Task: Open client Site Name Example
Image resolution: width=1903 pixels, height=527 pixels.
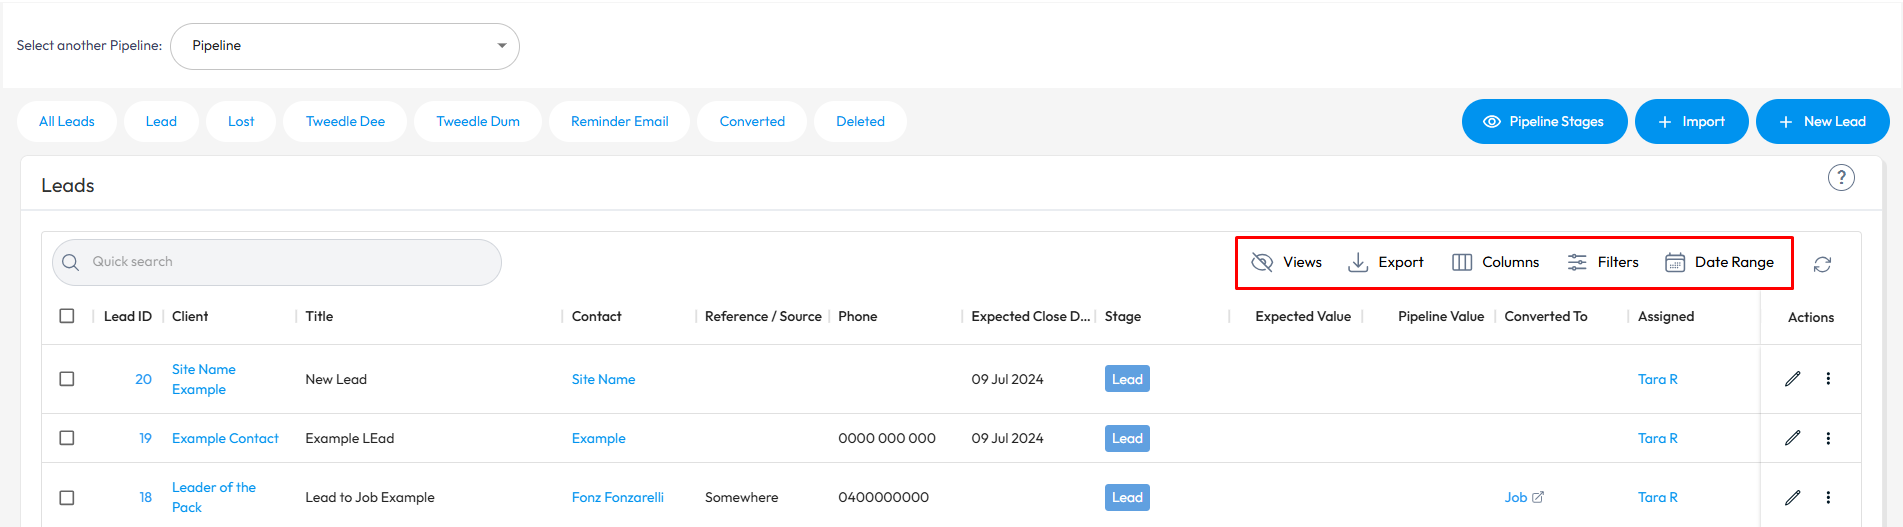Action: tap(204, 379)
